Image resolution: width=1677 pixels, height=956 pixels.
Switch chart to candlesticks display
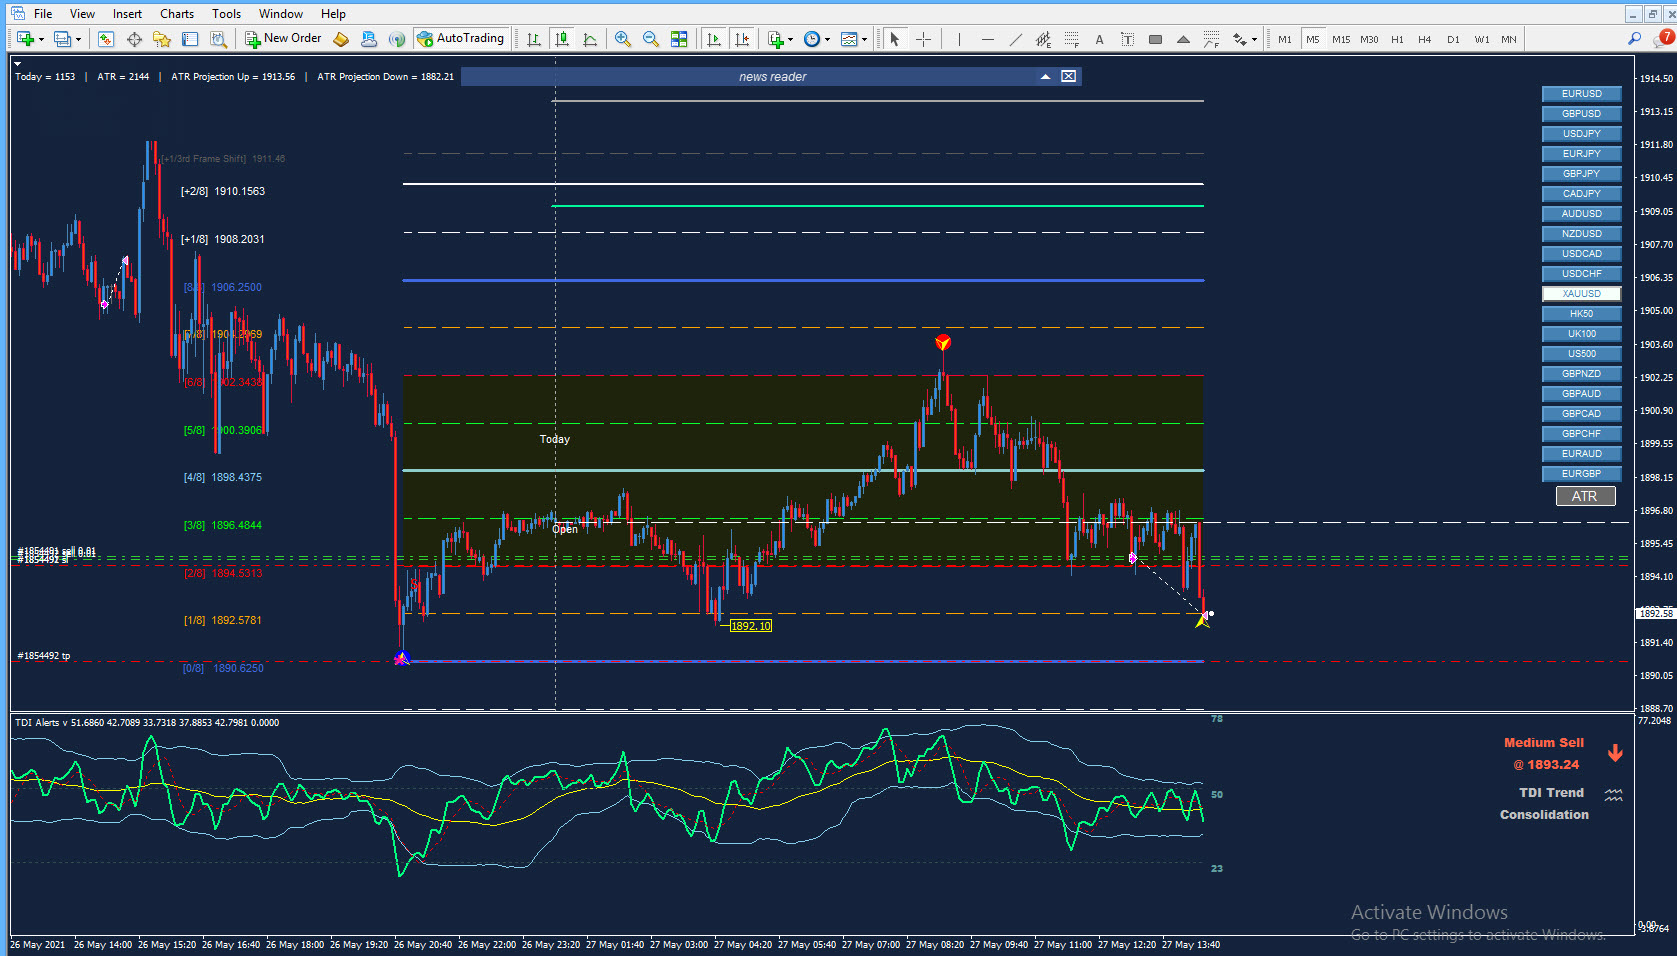click(562, 39)
